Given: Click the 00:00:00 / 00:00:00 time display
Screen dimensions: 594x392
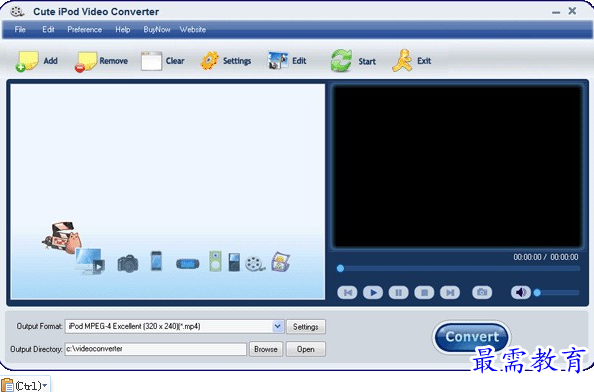Looking at the screenshot, I should pyautogui.click(x=546, y=257).
